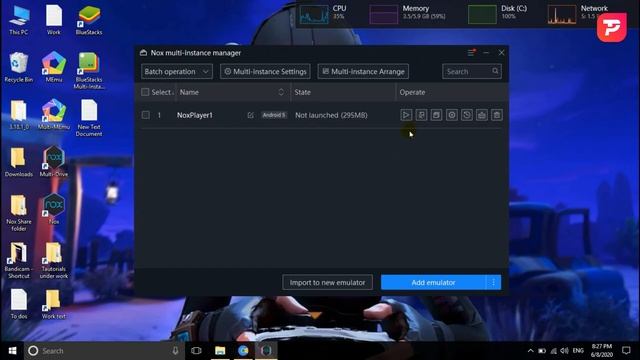The height and width of the screenshot is (360, 640).
Task: Select the NoxPlayer1 name text
Action: [x=195, y=115]
